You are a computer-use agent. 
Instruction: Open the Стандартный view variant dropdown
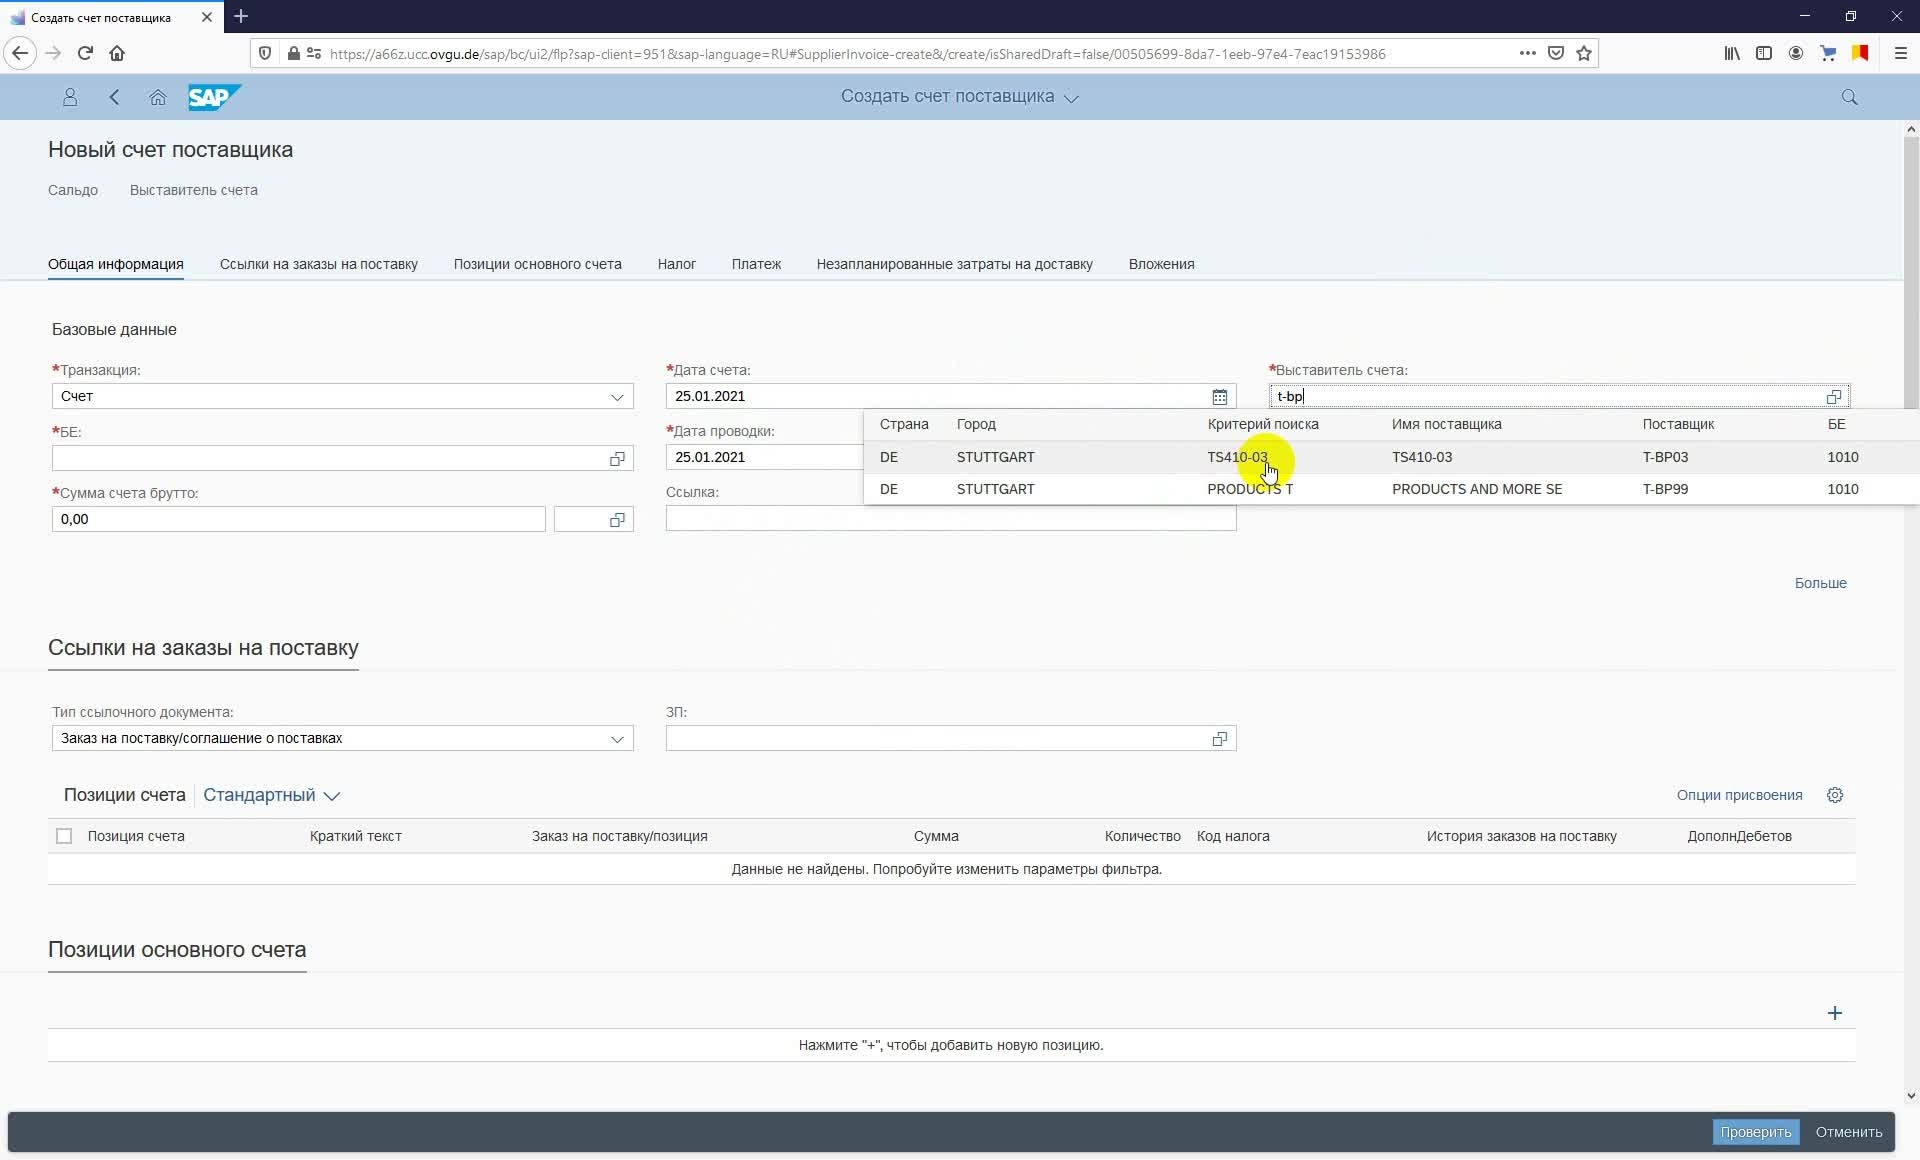(272, 795)
